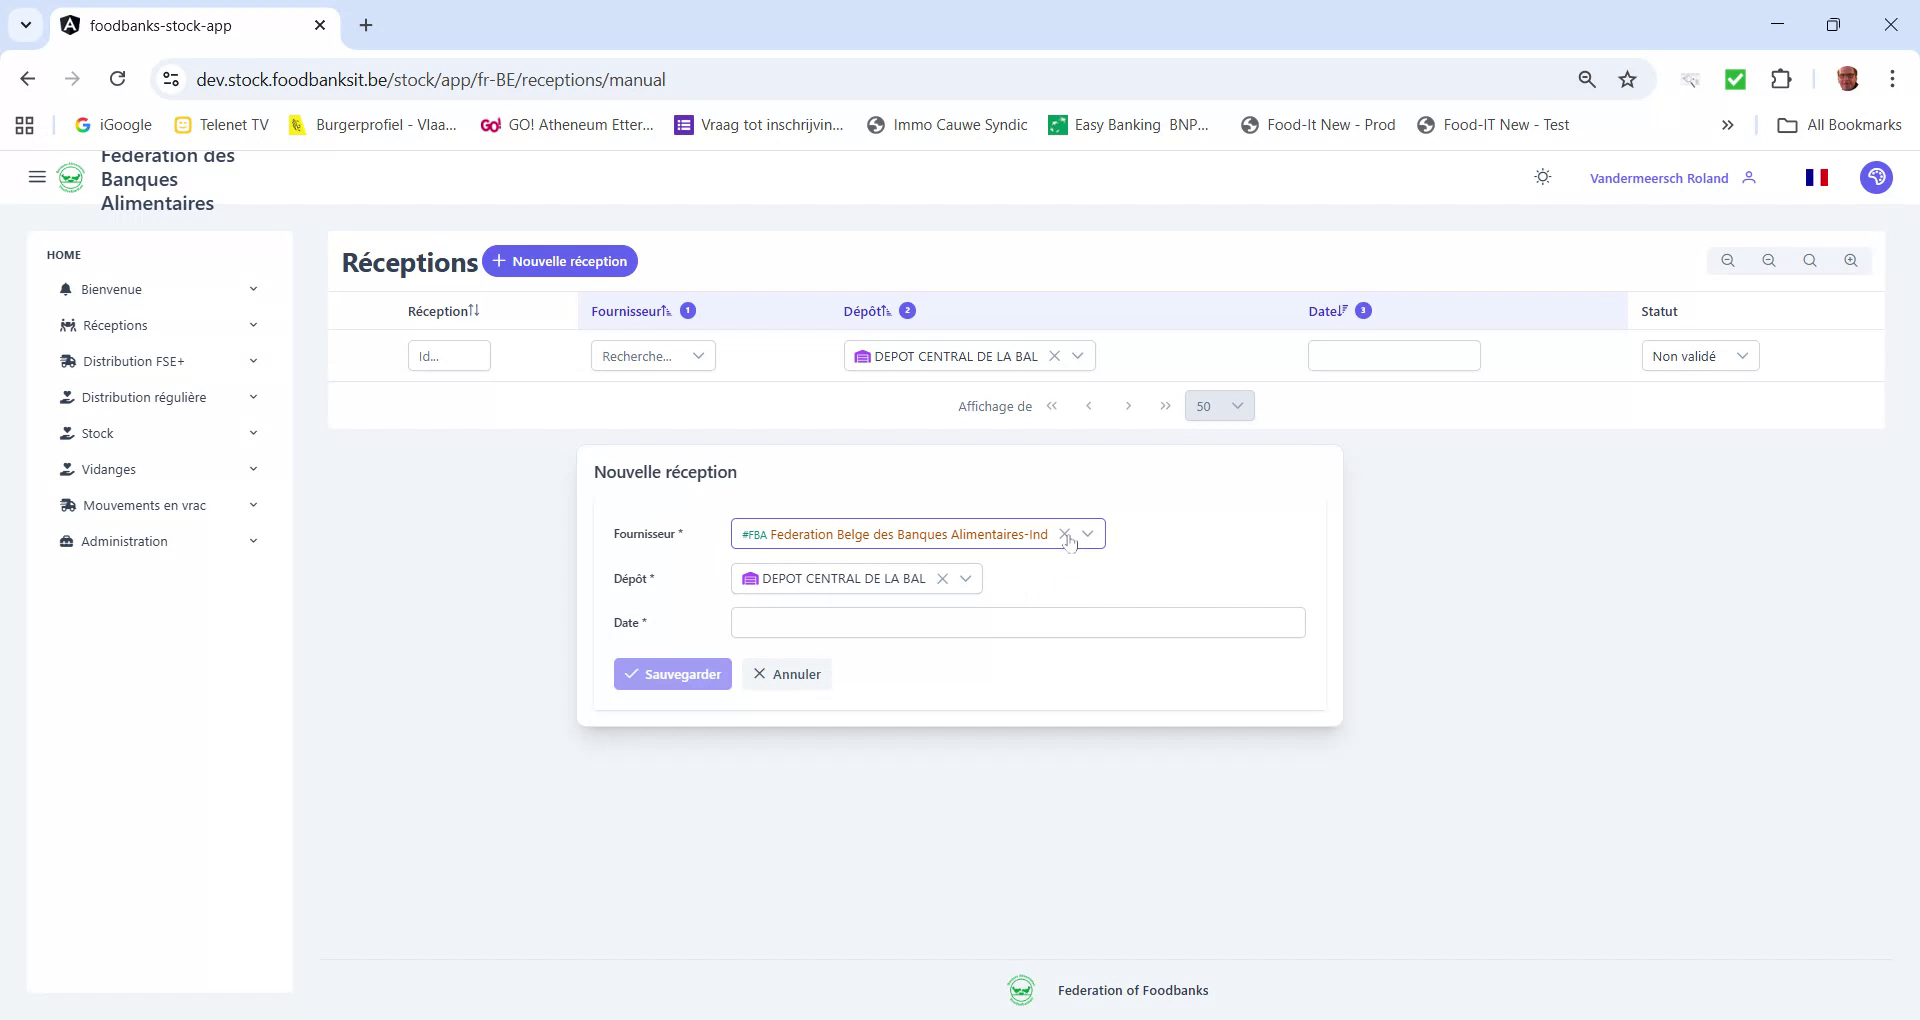Click the Date input field in the dialog

point(1017,622)
